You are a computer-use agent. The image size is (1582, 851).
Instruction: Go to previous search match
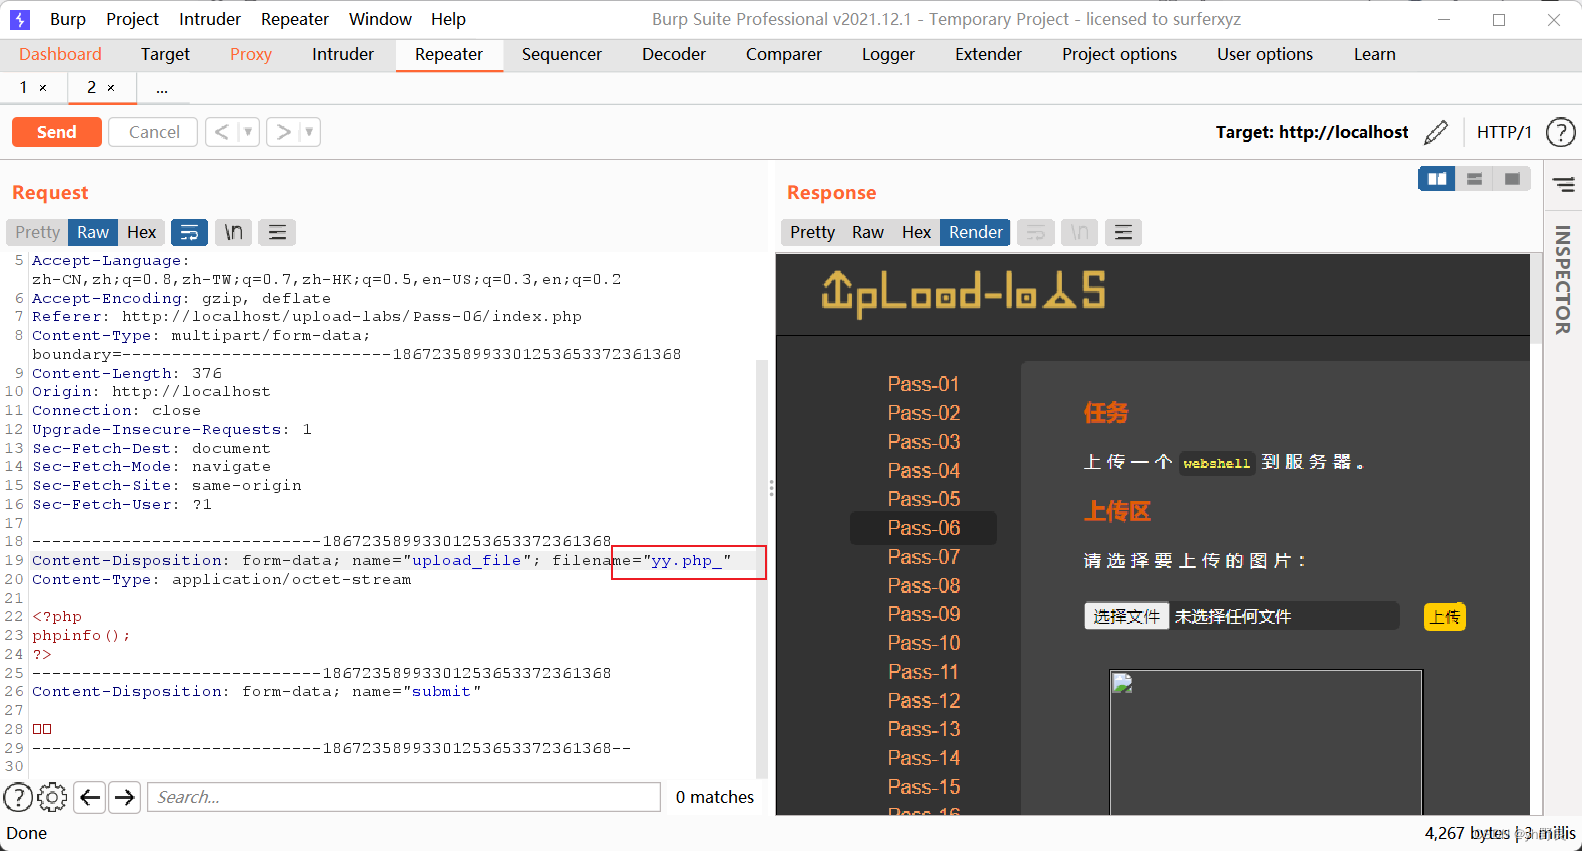tap(90, 797)
